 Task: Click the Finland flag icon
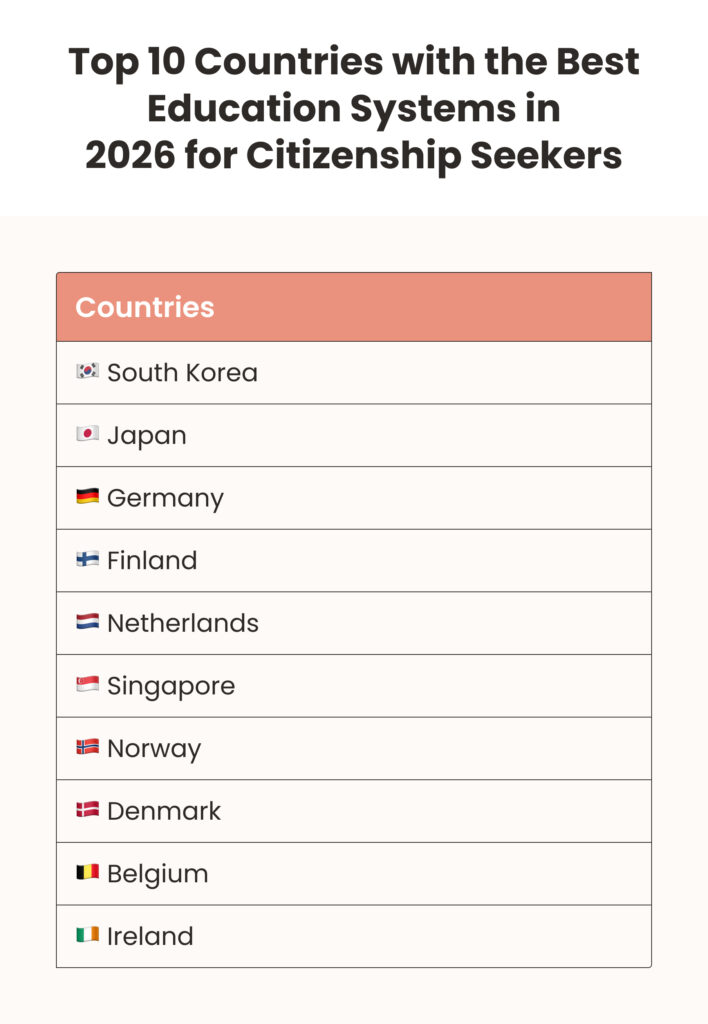87,559
